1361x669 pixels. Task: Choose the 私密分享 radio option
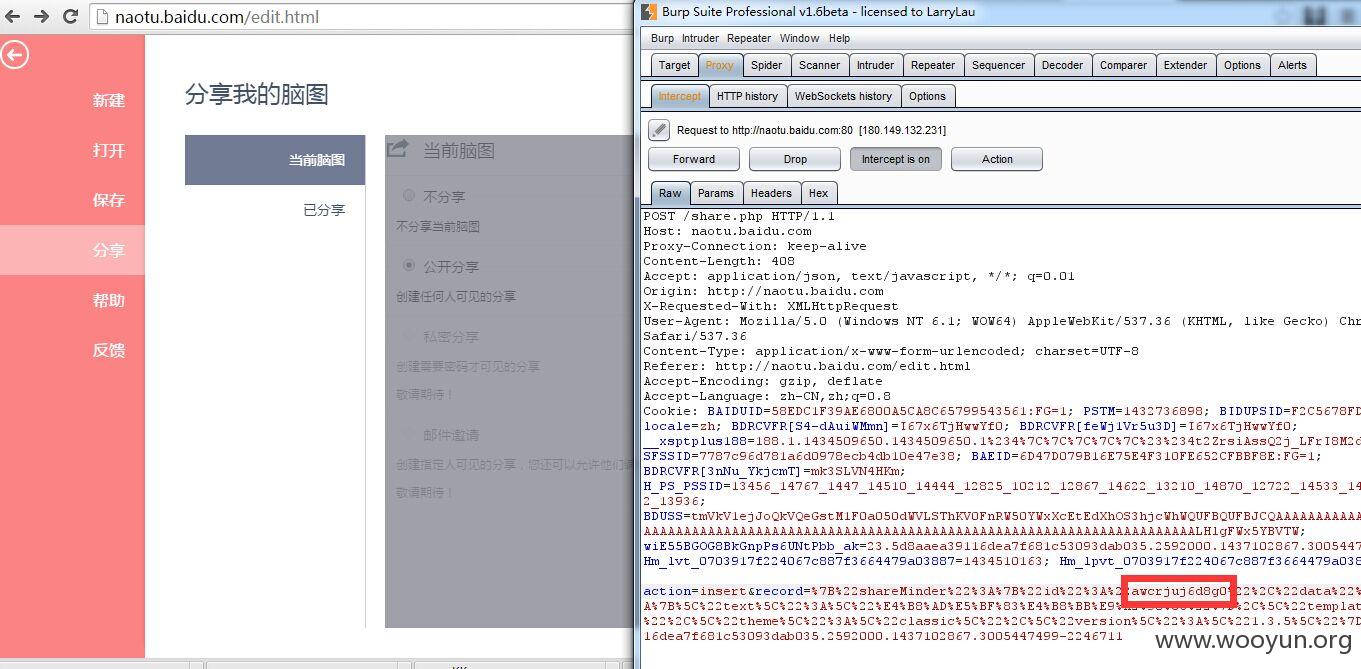(409, 335)
